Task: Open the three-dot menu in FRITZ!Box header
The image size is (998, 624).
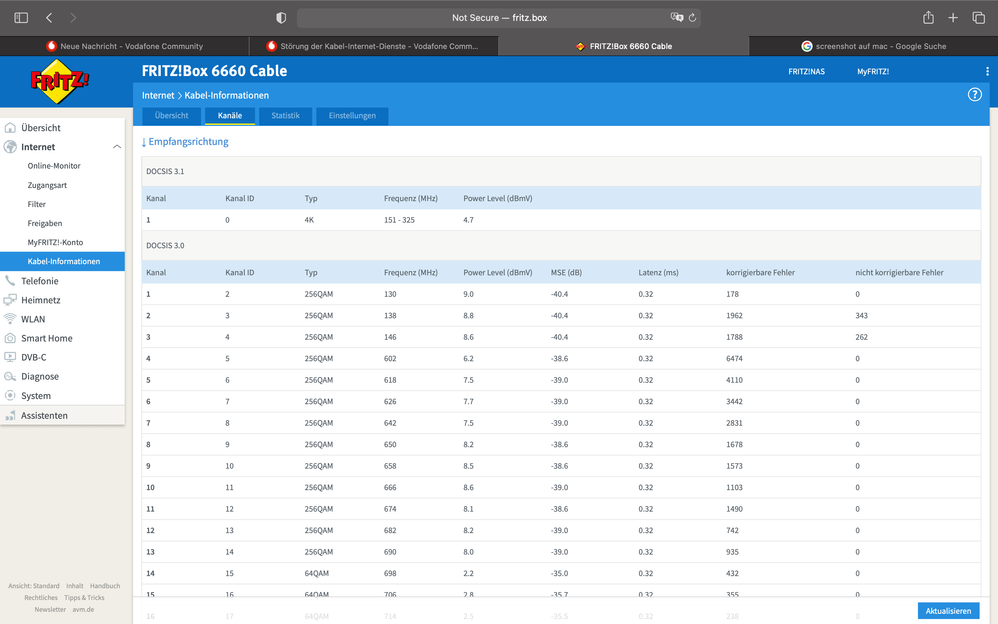Action: pyautogui.click(x=987, y=71)
